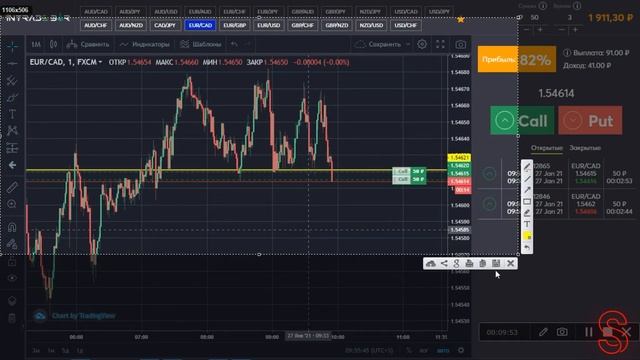Select the EUR/CAD currency pair
640x360 pixels.
click(200, 25)
